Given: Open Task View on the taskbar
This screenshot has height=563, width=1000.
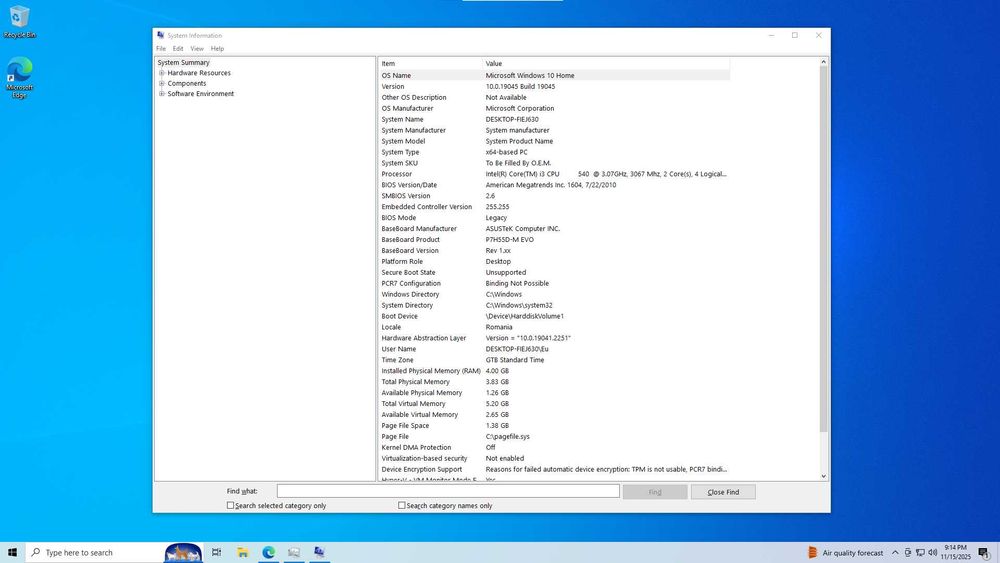Looking at the screenshot, I should 217,552.
